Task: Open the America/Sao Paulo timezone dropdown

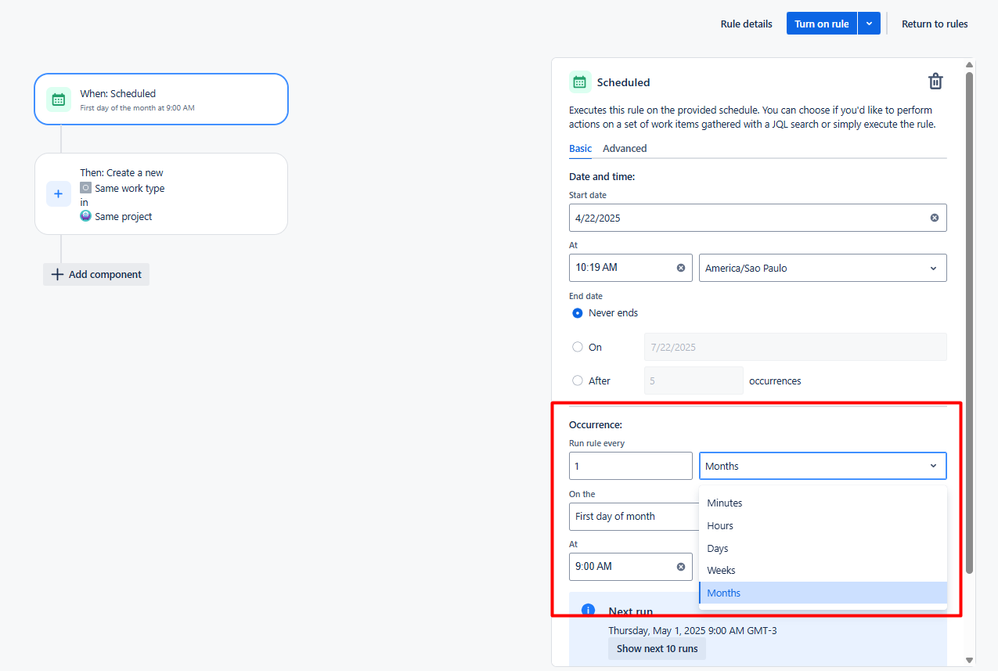Action: tap(822, 268)
